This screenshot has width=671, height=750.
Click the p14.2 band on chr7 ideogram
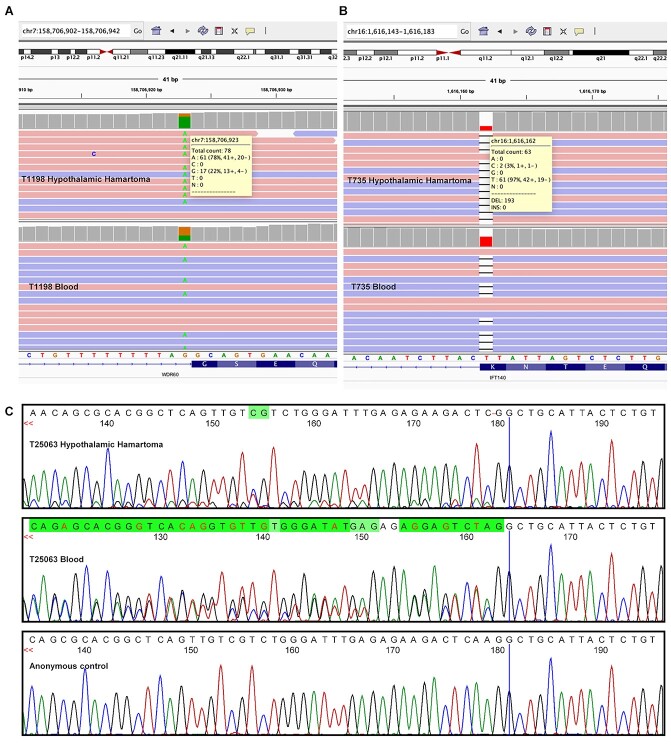27,52
